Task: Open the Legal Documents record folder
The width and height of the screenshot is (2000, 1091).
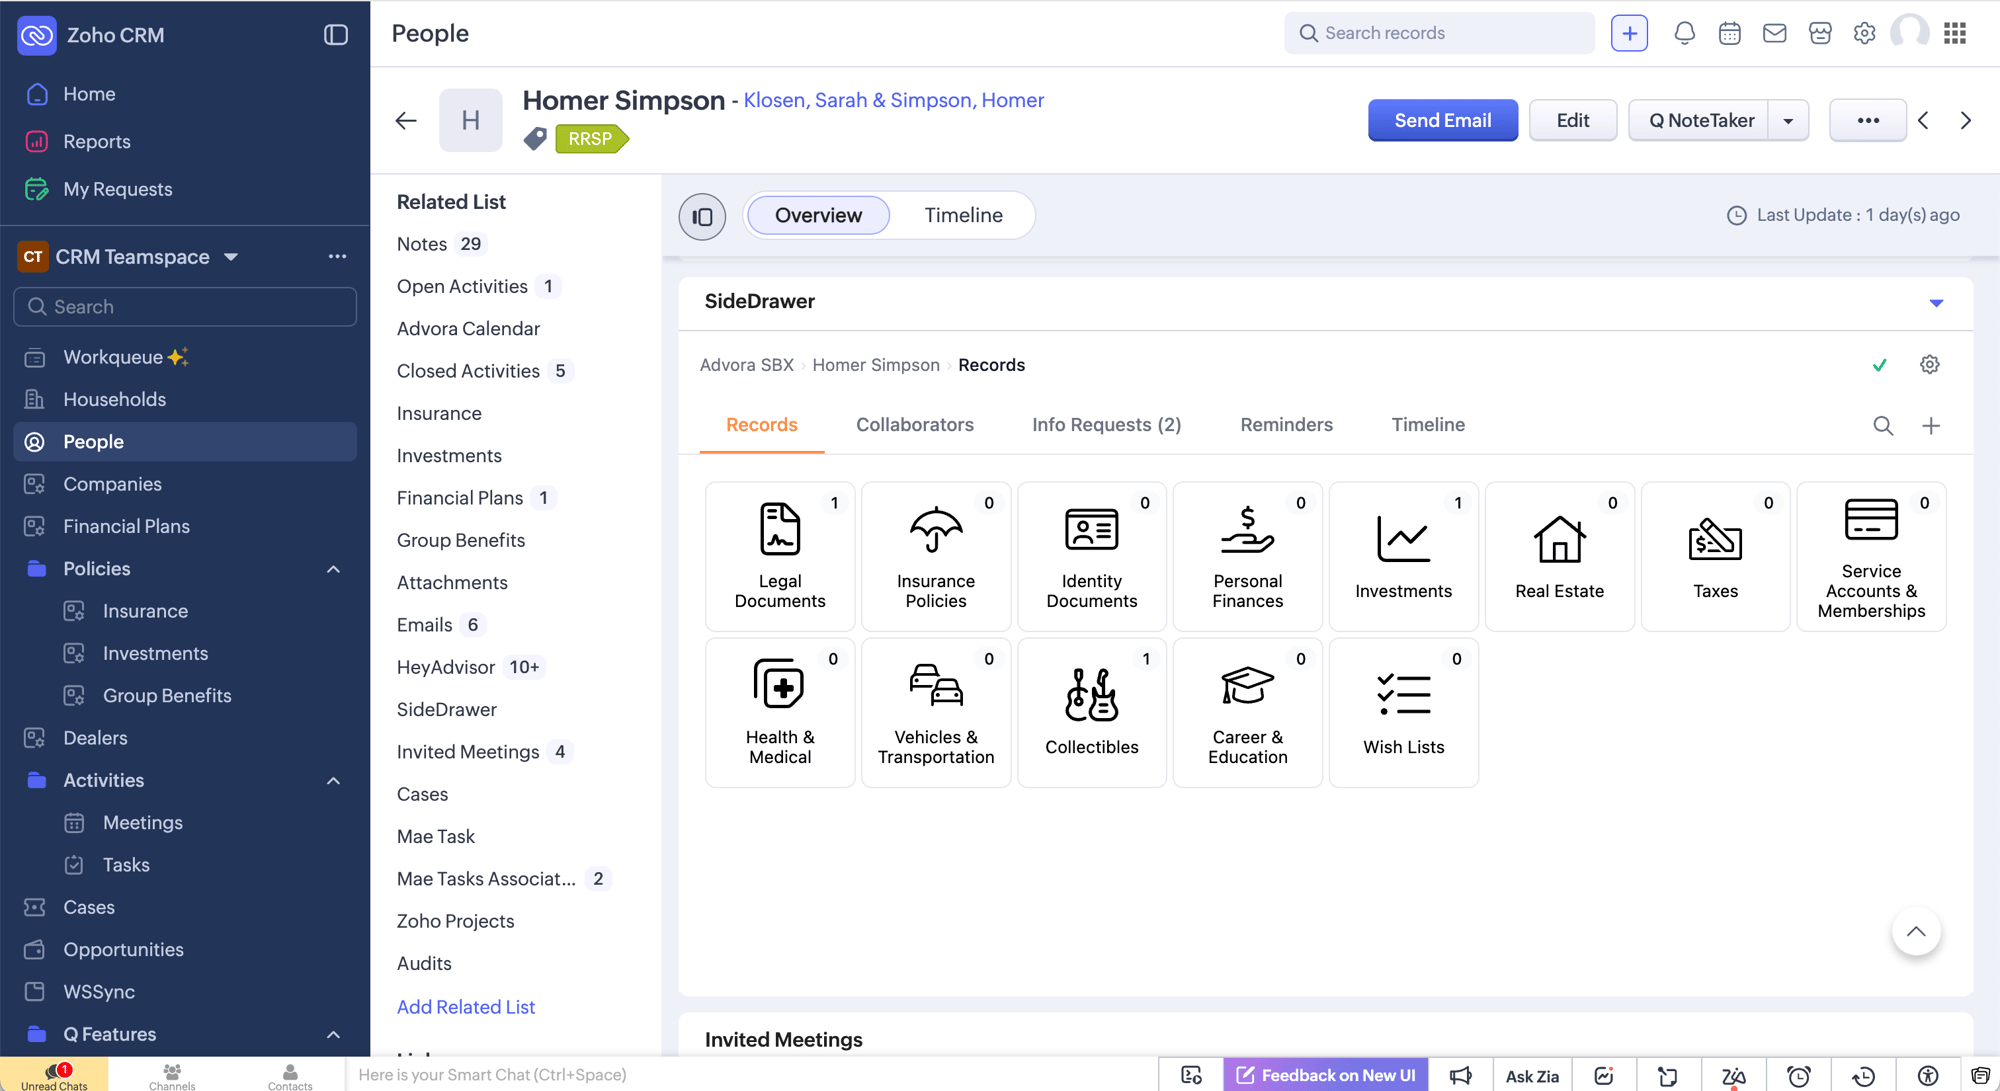Action: (x=779, y=556)
